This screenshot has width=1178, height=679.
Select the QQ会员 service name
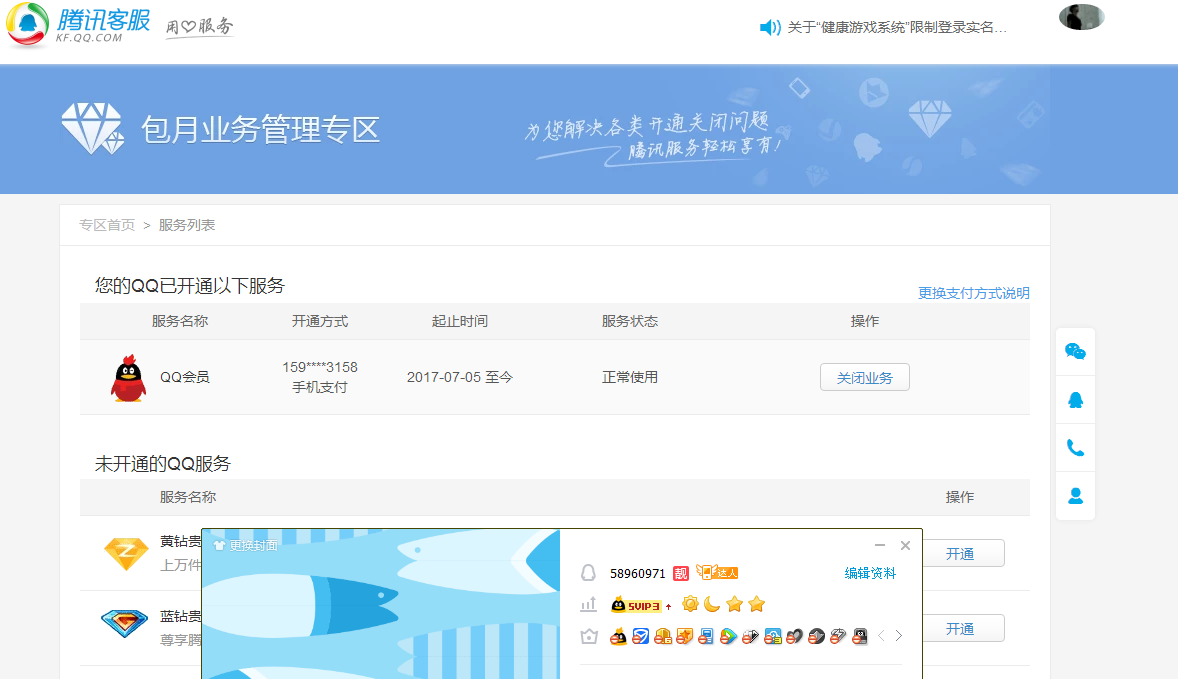click(185, 377)
